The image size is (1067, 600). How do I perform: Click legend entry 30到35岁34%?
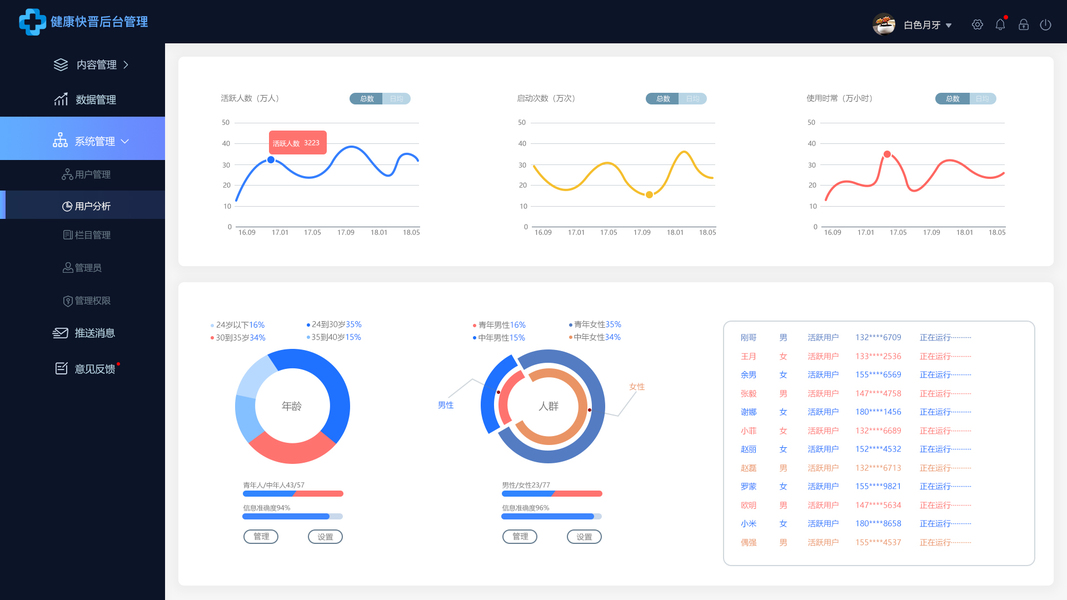pyautogui.click(x=237, y=337)
